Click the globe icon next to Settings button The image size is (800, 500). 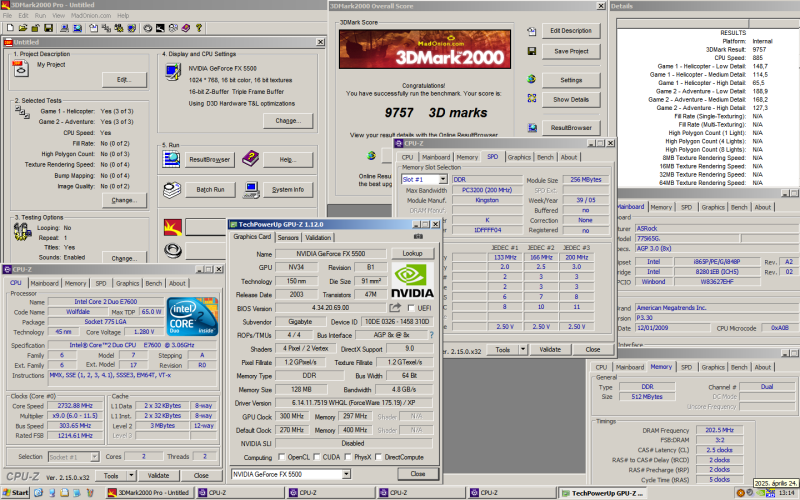pos(532,79)
